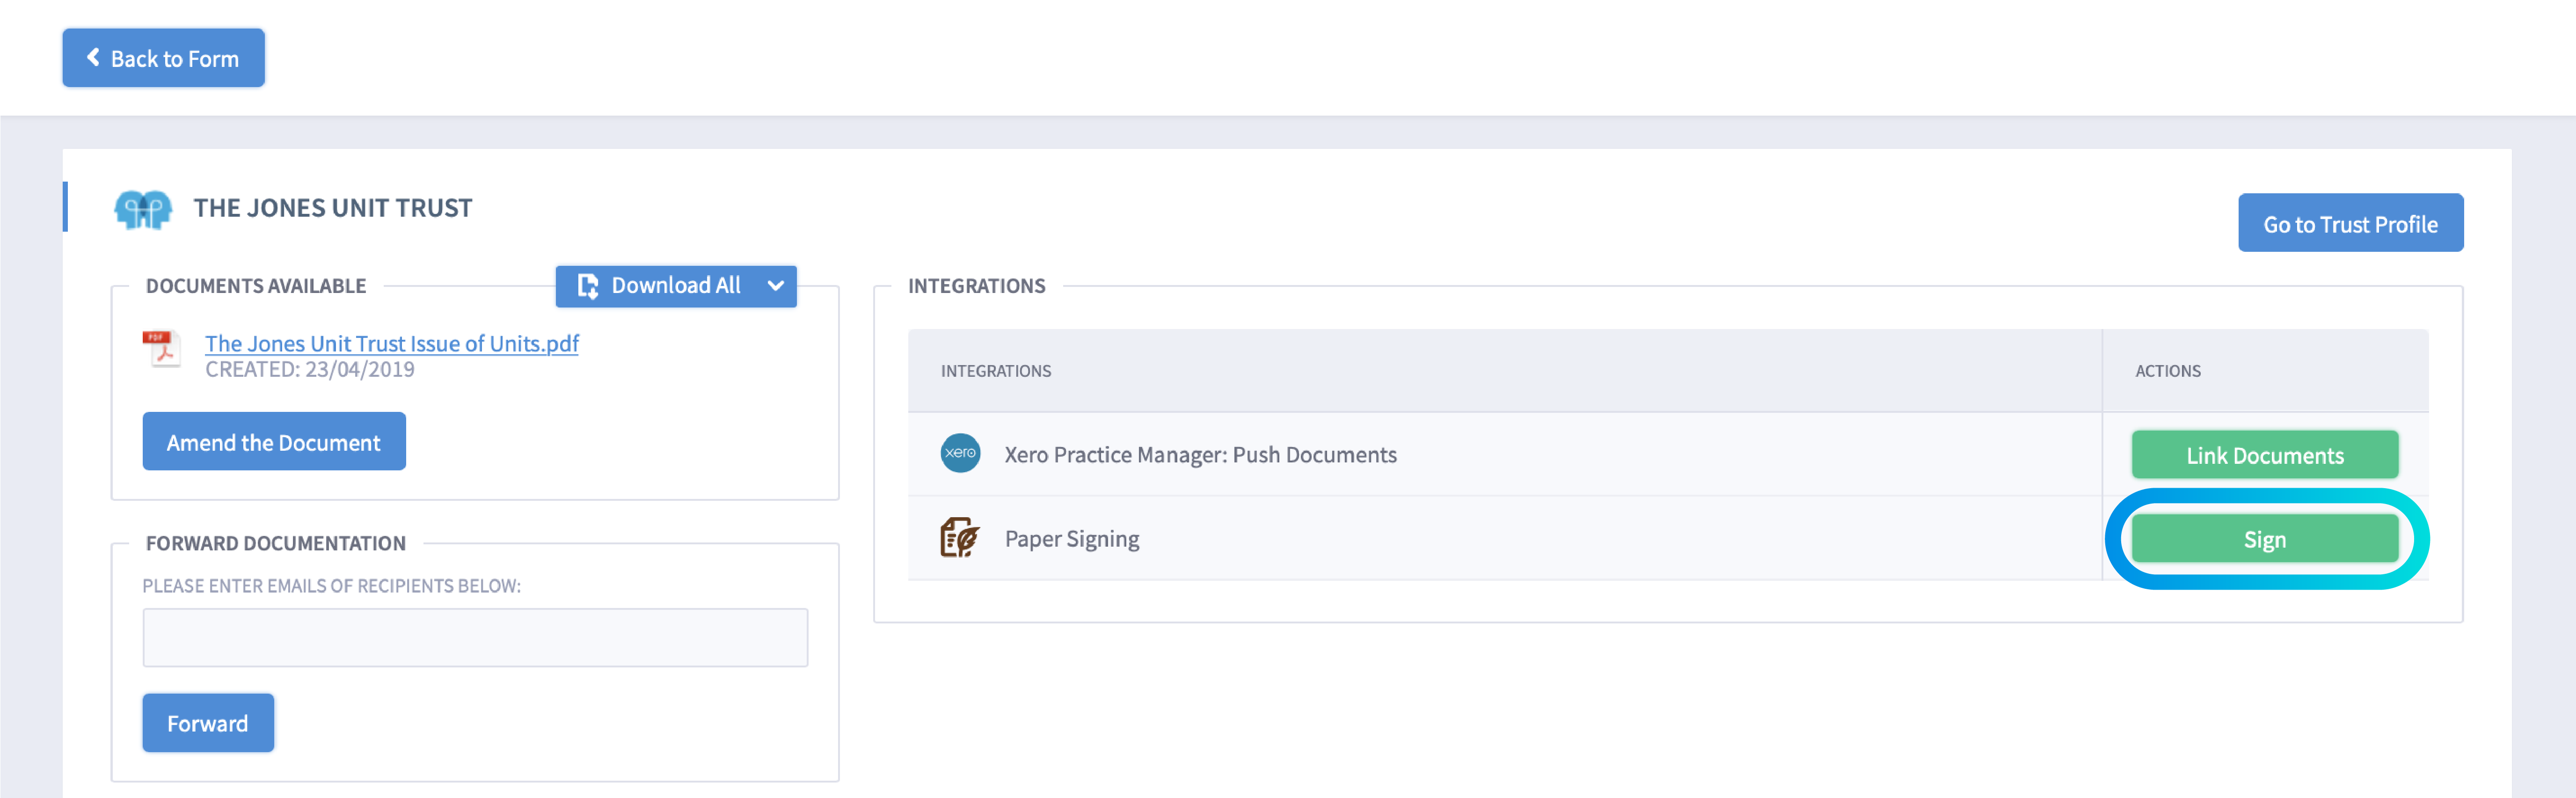
Task: Click the download file icon in Download All
Action: [588, 286]
